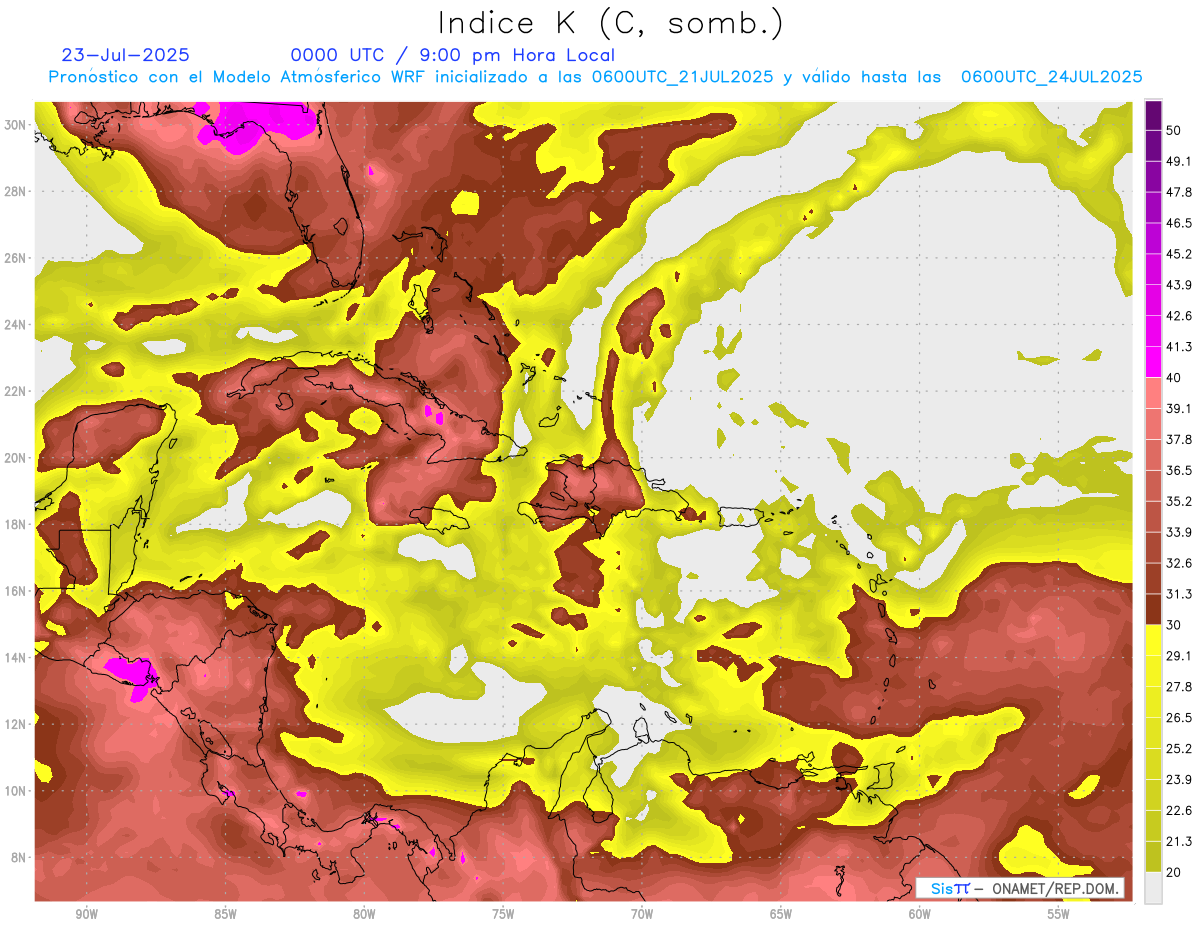The image size is (1200, 927).
Task: Click the 80W longitude label
Action: (x=364, y=914)
